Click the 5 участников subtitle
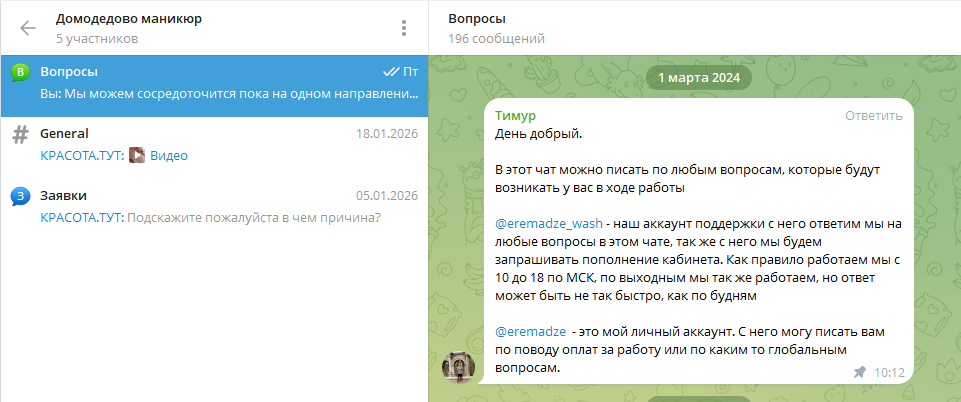Image resolution: width=961 pixels, height=402 pixels. pos(97,39)
